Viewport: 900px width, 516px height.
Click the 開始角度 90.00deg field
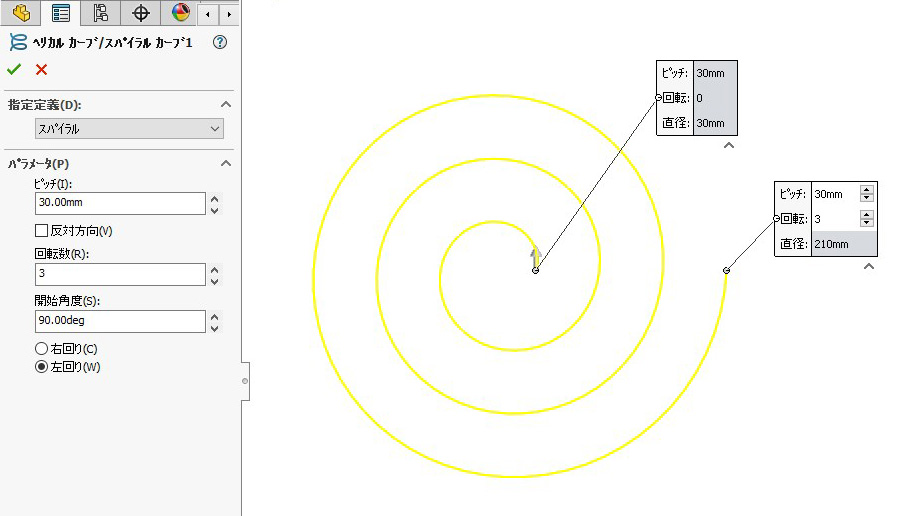point(119,321)
